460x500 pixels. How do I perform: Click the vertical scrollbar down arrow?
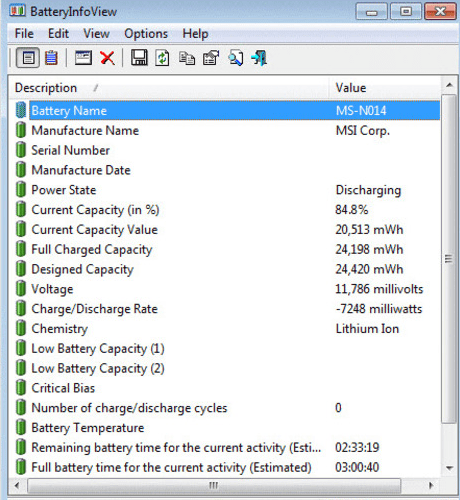point(449,468)
